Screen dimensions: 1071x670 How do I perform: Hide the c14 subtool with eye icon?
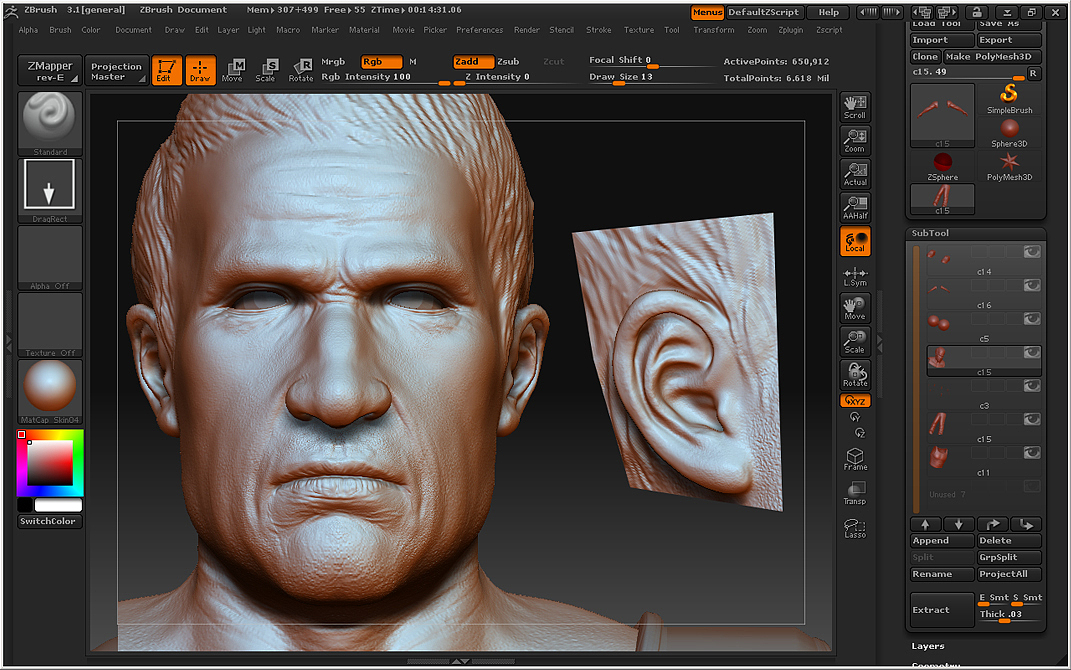(1032, 252)
